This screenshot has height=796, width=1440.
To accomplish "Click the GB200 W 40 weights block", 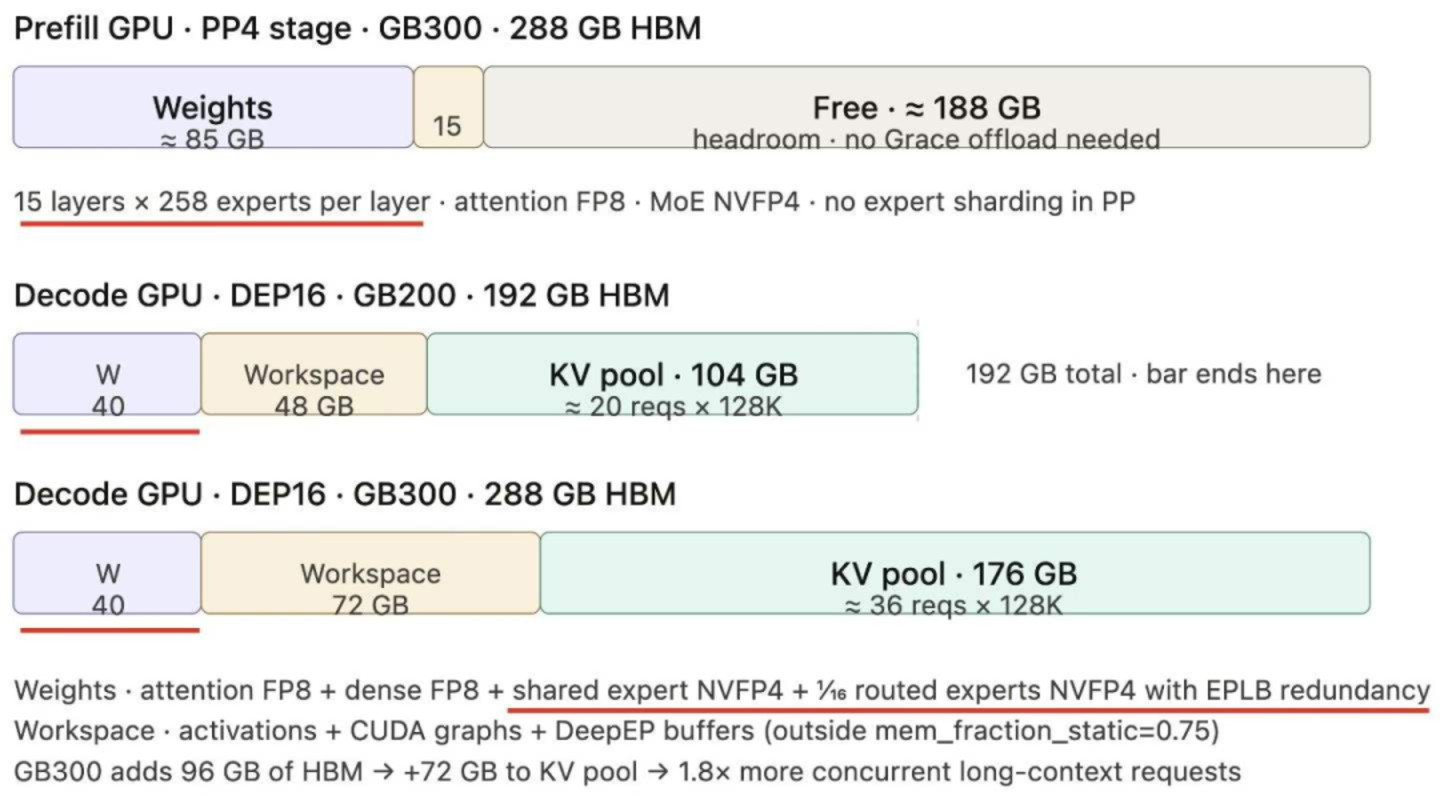I will point(107,374).
